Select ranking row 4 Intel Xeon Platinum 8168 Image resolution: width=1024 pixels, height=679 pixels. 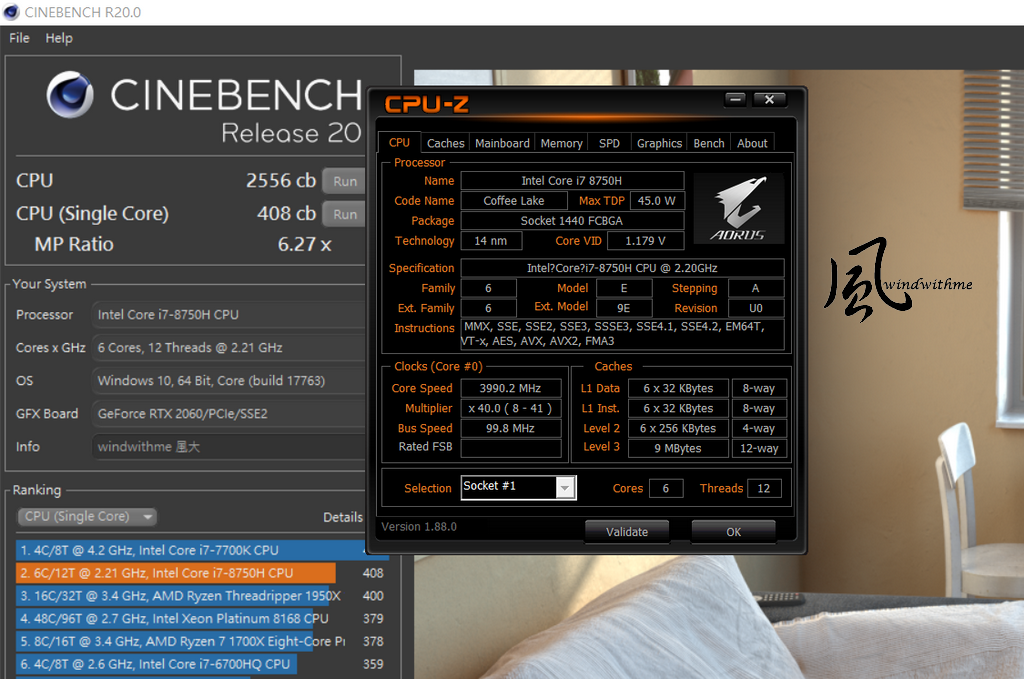pos(201,618)
